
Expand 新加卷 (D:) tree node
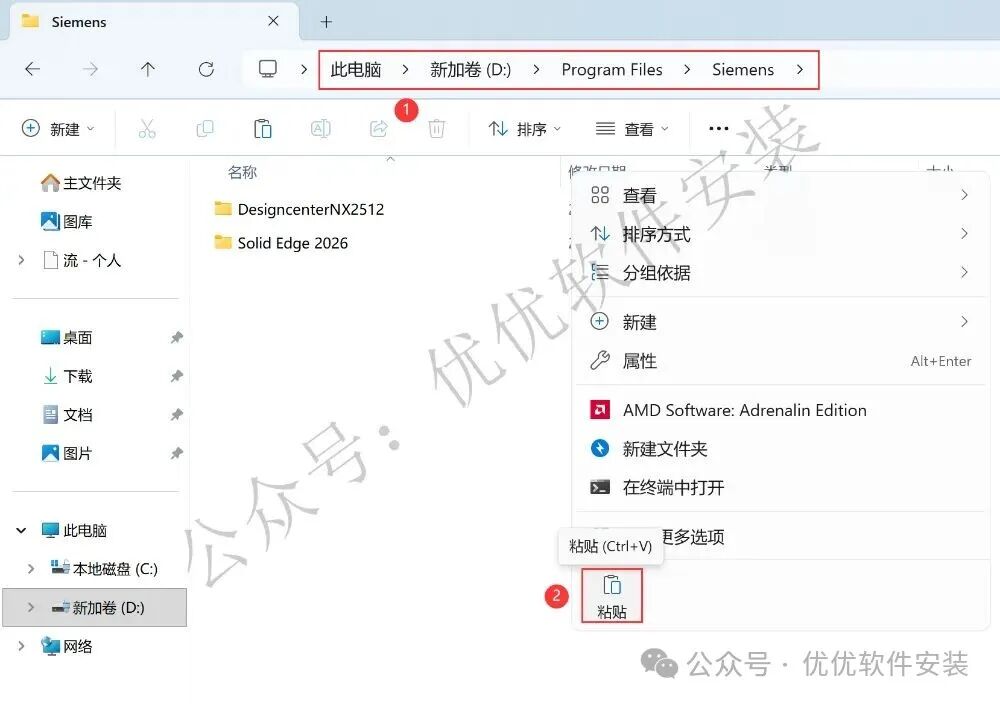coord(31,608)
